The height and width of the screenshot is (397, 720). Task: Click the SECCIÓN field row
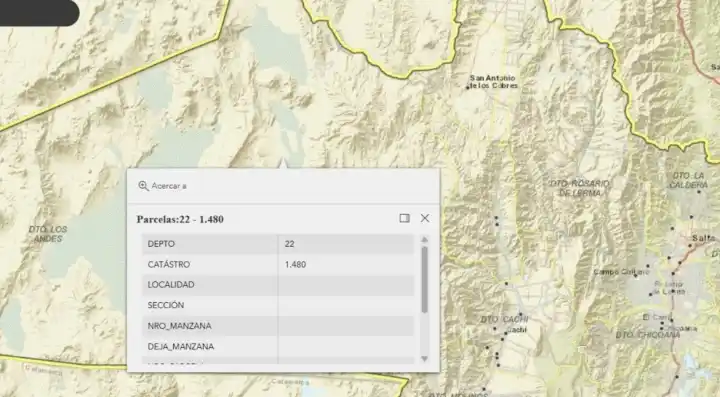pos(278,305)
